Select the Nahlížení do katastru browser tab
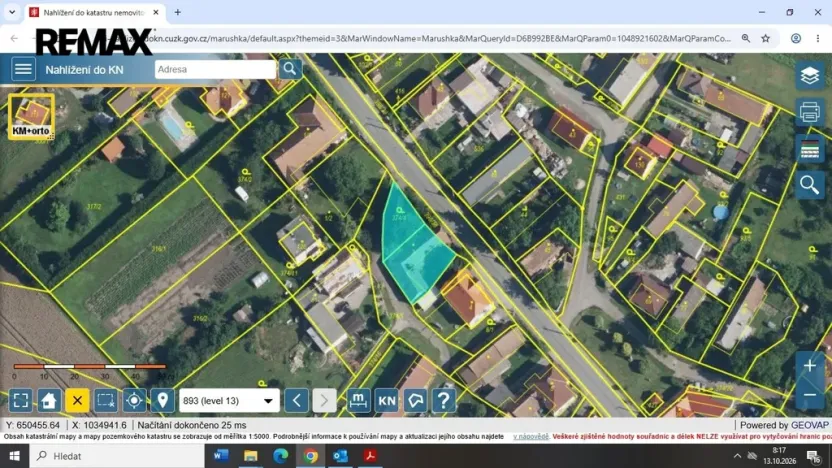Screen dimensions: 832x468 (93, 12)
